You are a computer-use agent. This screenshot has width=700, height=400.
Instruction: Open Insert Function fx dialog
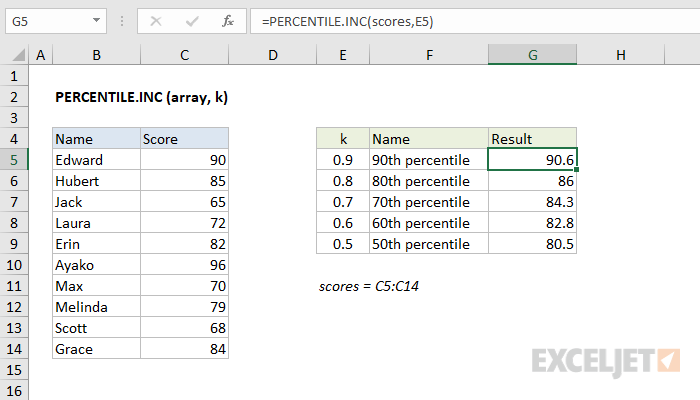(x=228, y=20)
